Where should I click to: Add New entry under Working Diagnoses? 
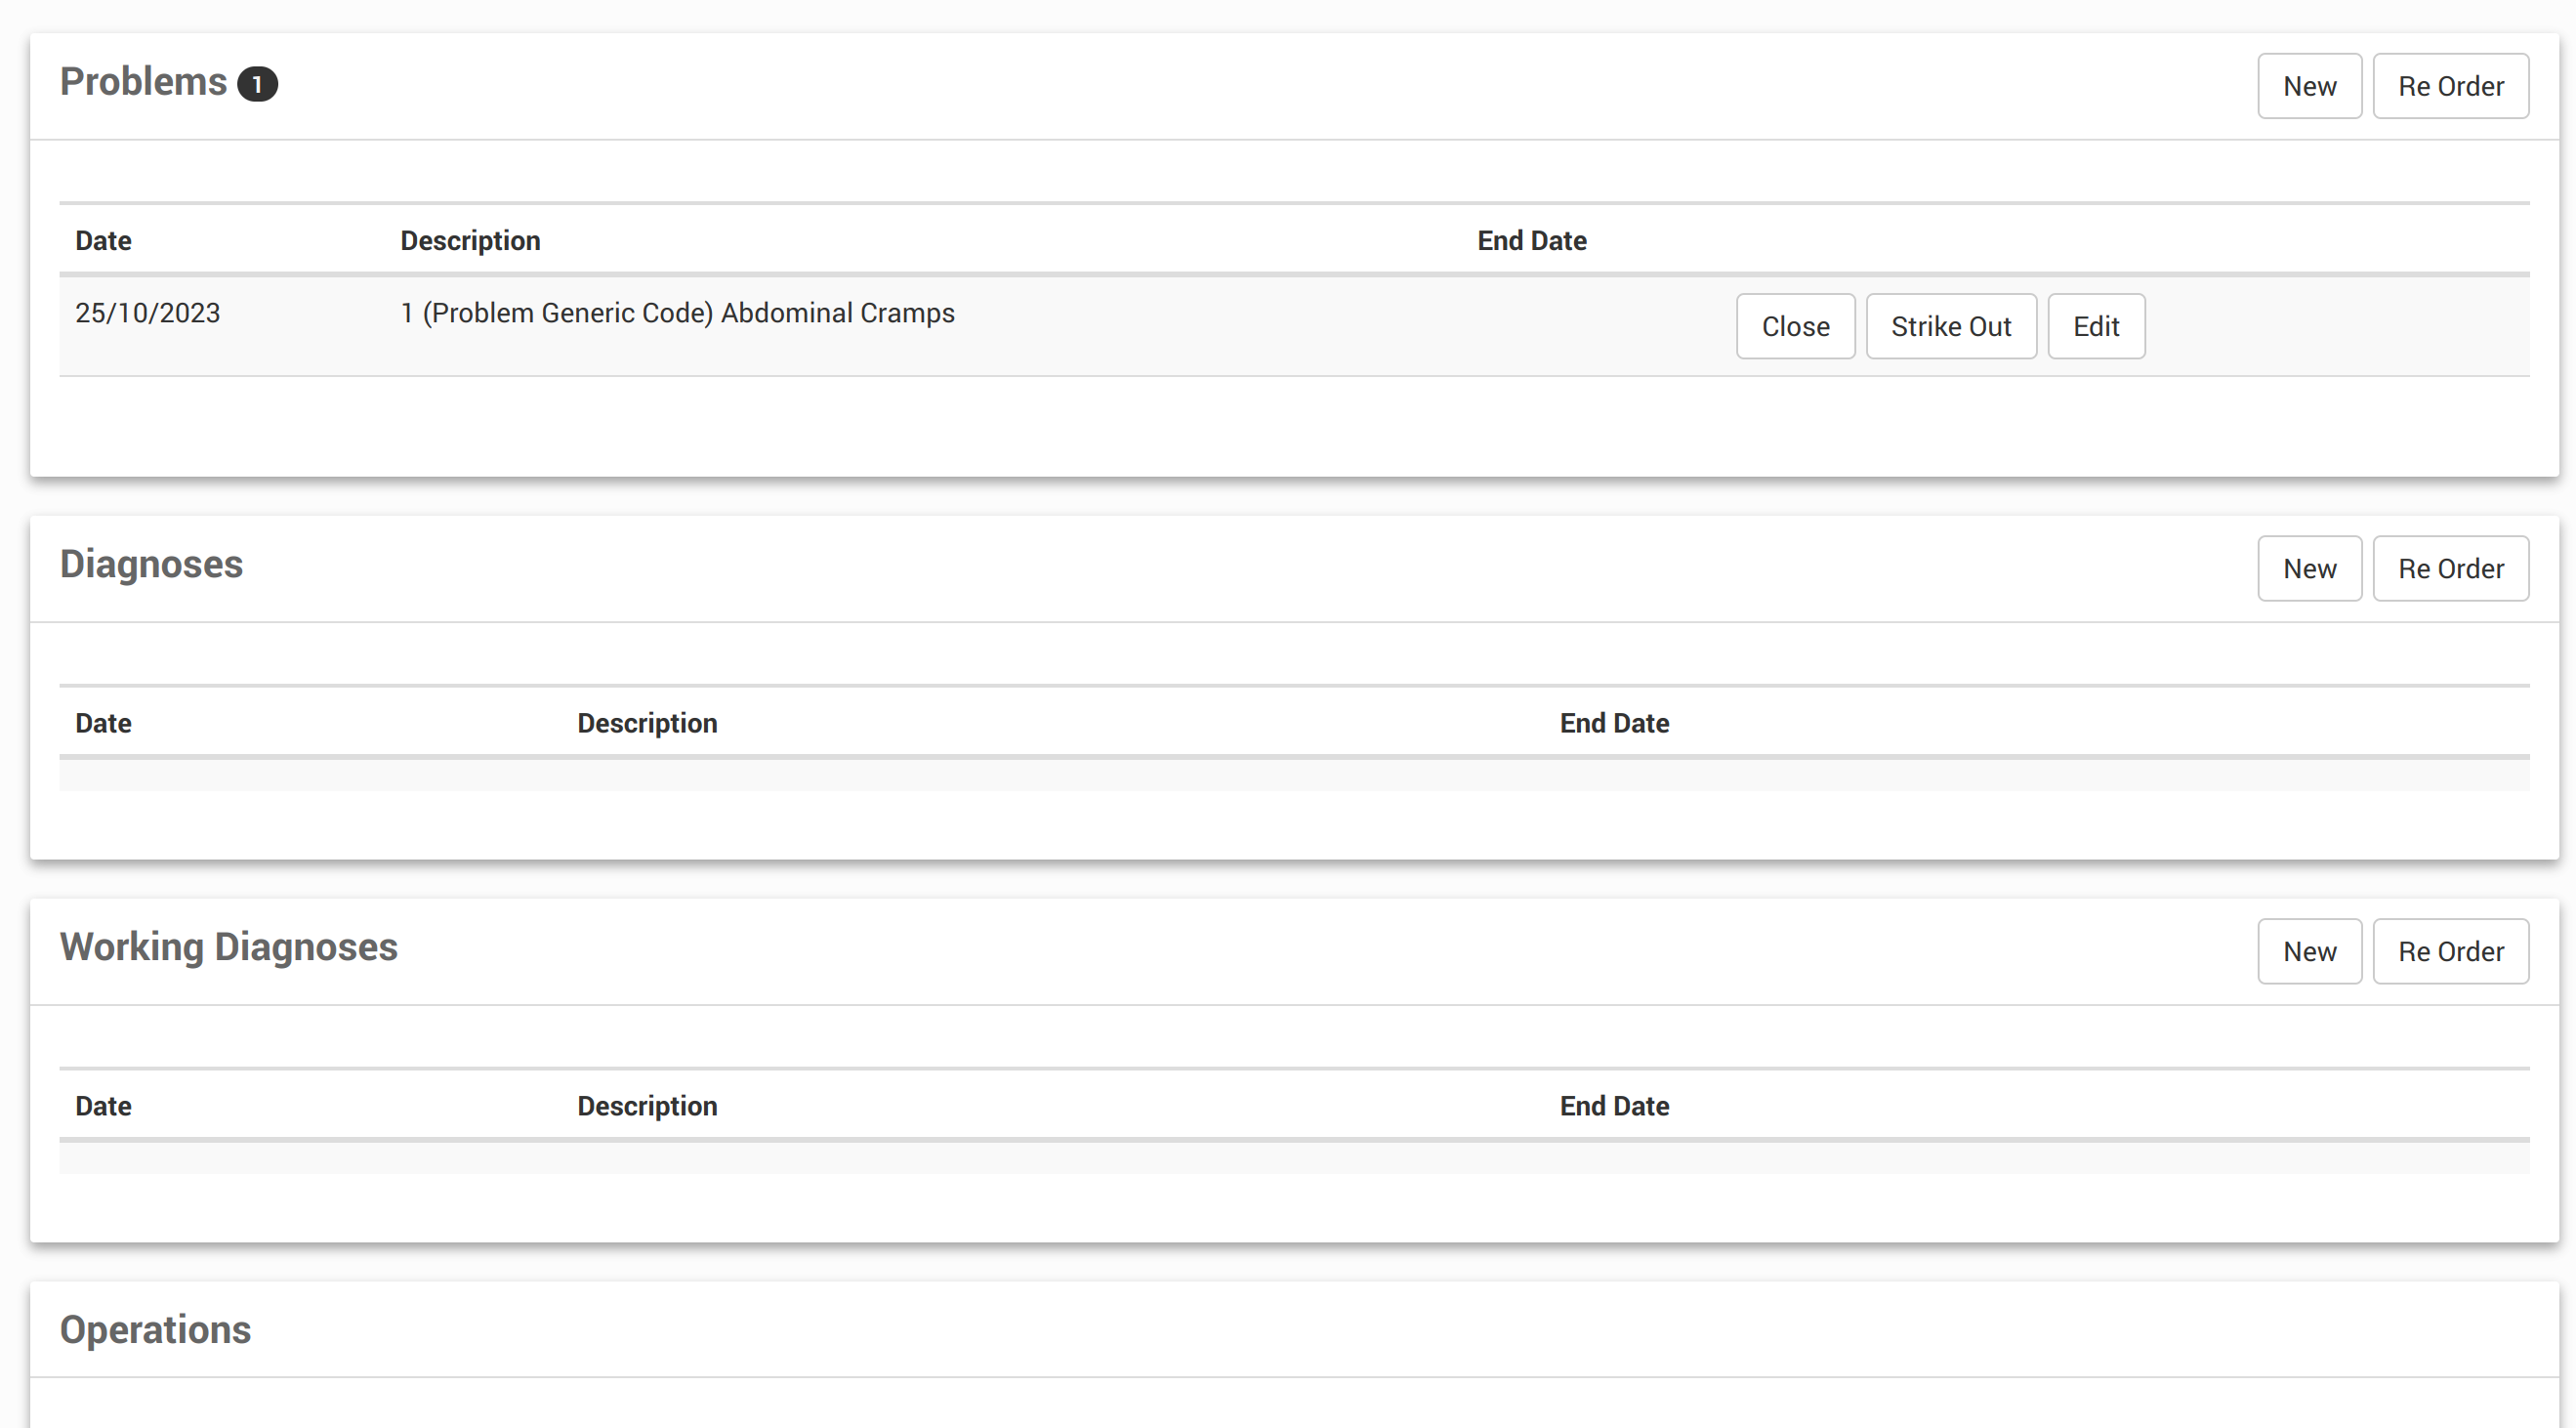2309,951
